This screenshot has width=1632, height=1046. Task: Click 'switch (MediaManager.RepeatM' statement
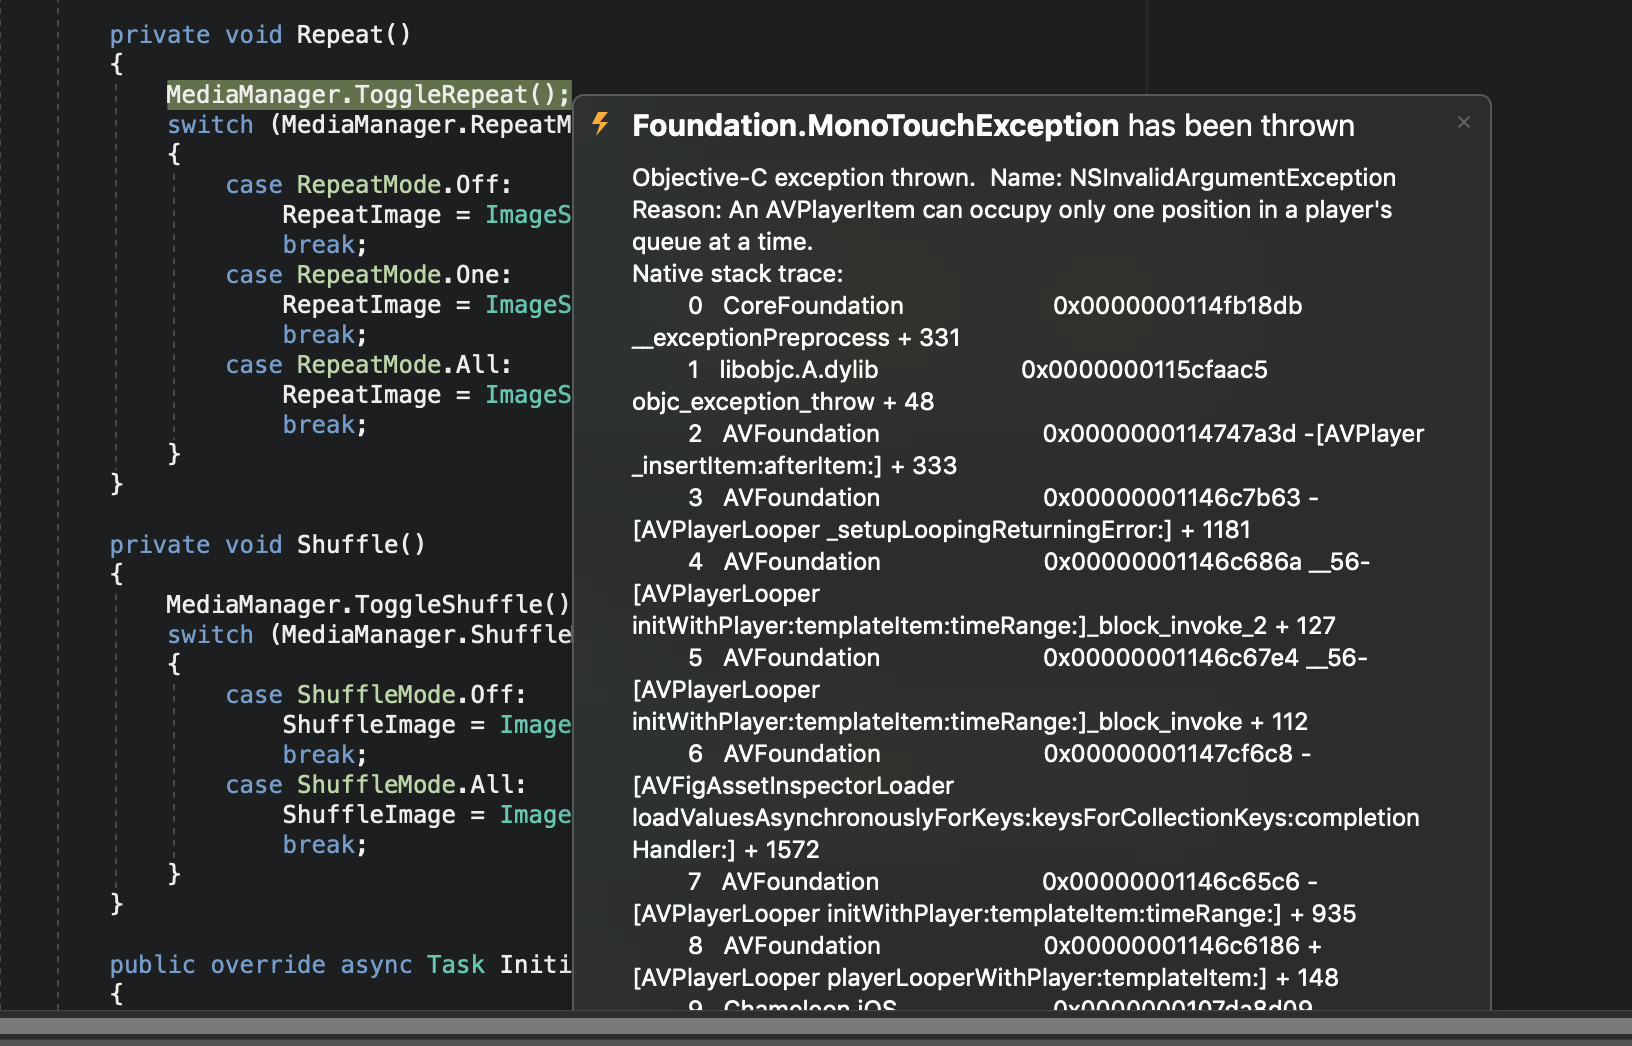pos(369,124)
